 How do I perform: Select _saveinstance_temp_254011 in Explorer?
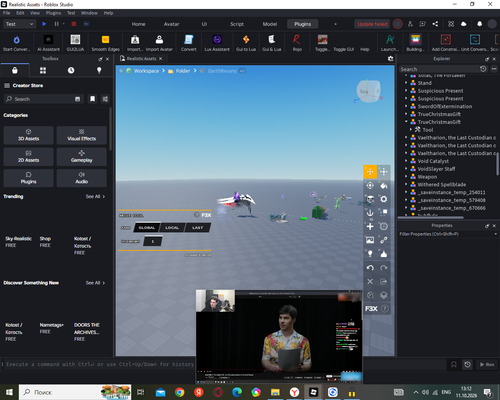[452, 192]
